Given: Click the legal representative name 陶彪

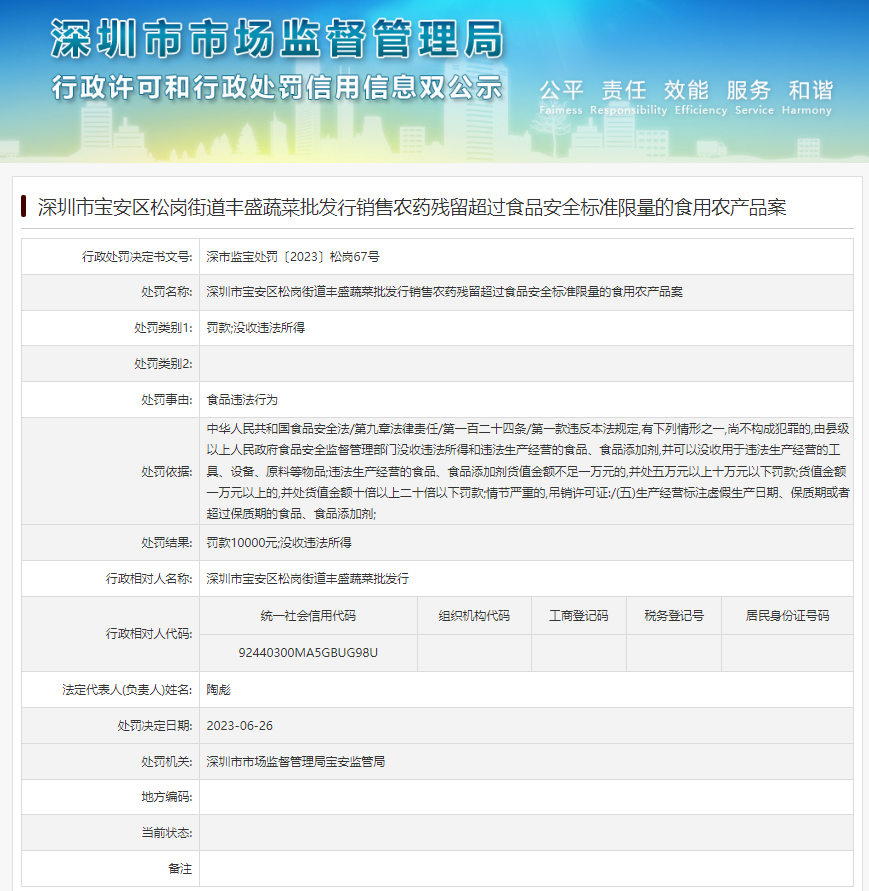Looking at the screenshot, I should pos(218,690).
